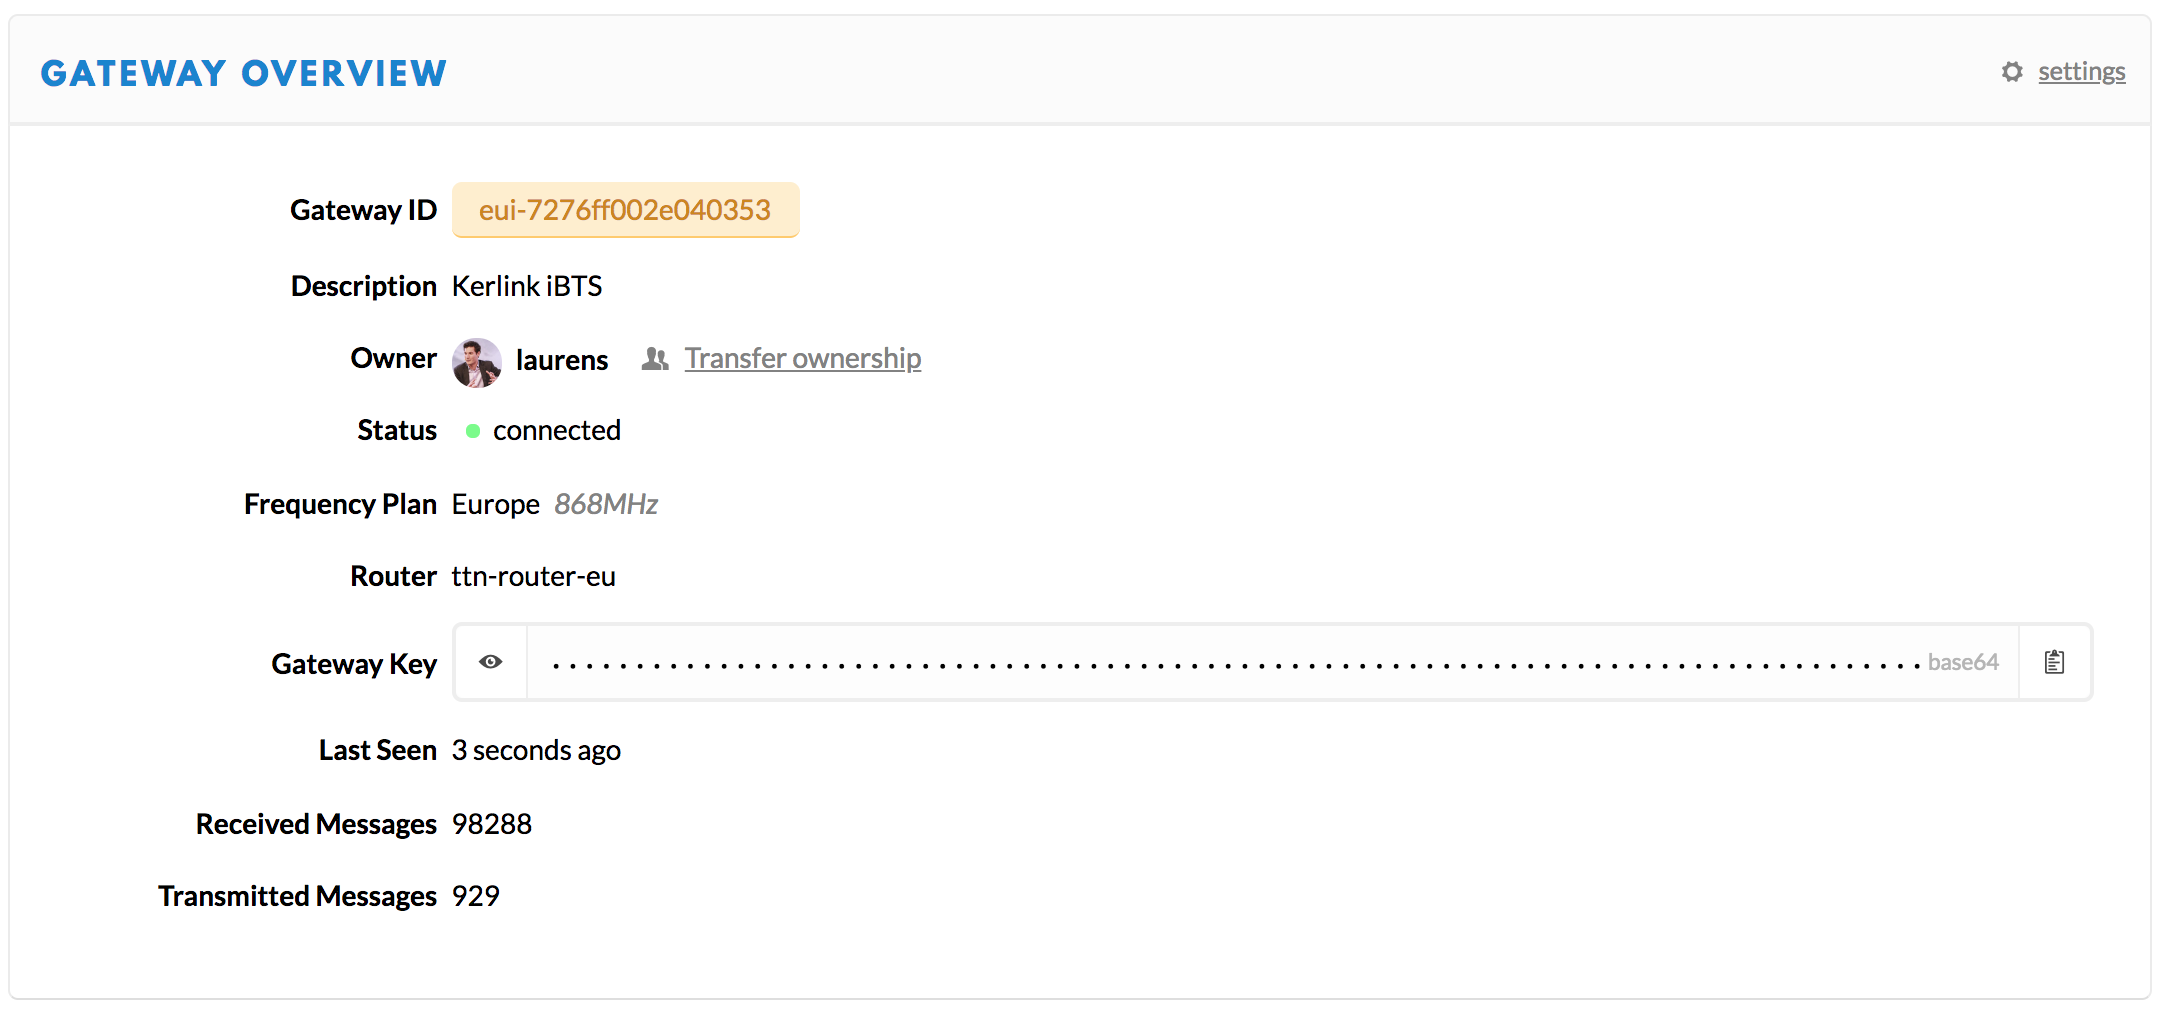Screen dimensions: 2162x1010
Task: Toggle gateway key visibility with eye icon
Action: (x=491, y=662)
